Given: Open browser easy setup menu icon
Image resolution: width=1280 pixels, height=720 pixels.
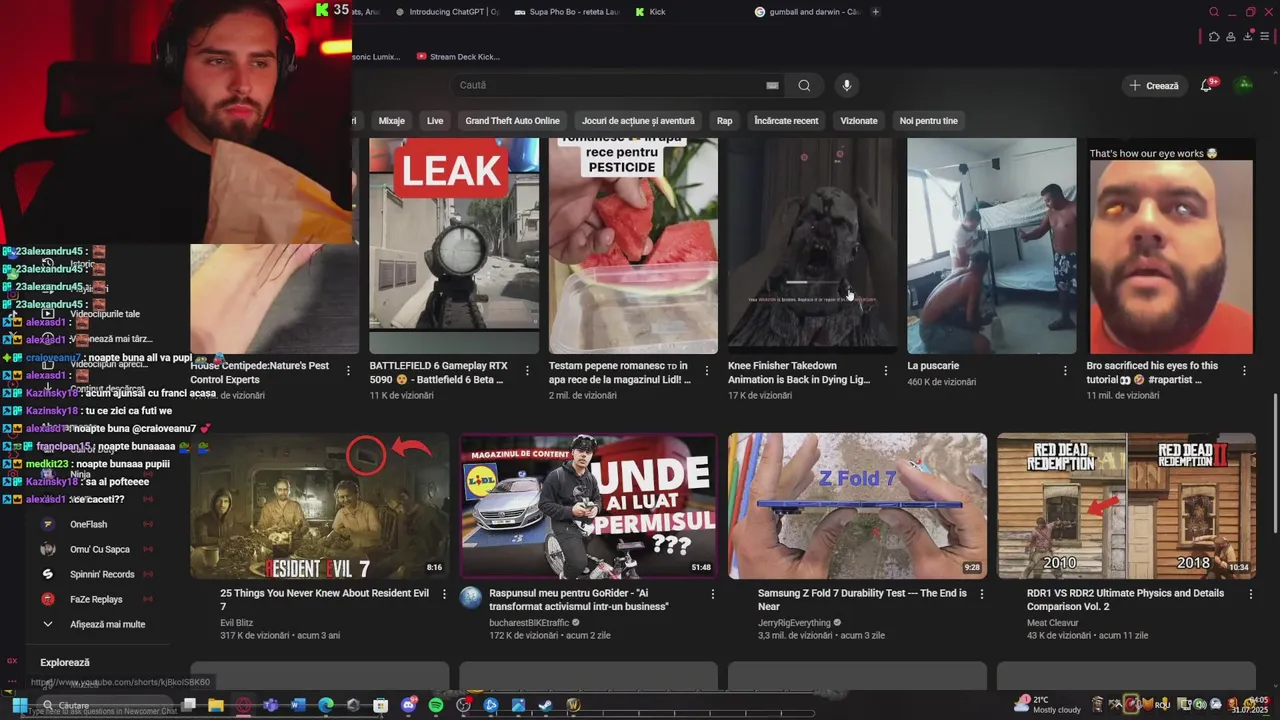Looking at the screenshot, I should pyautogui.click(x=1265, y=37).
